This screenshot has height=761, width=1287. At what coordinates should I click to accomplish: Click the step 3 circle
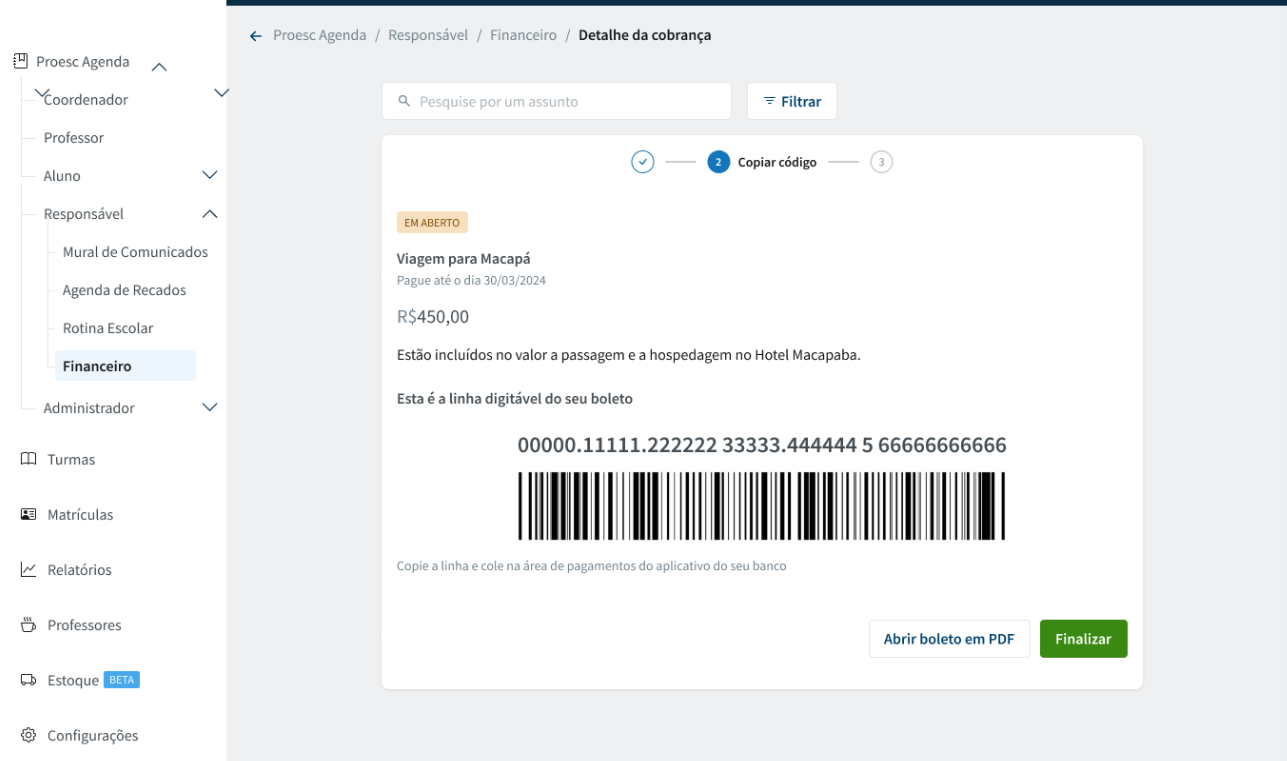pyautogui.click(x=881, y=162)
